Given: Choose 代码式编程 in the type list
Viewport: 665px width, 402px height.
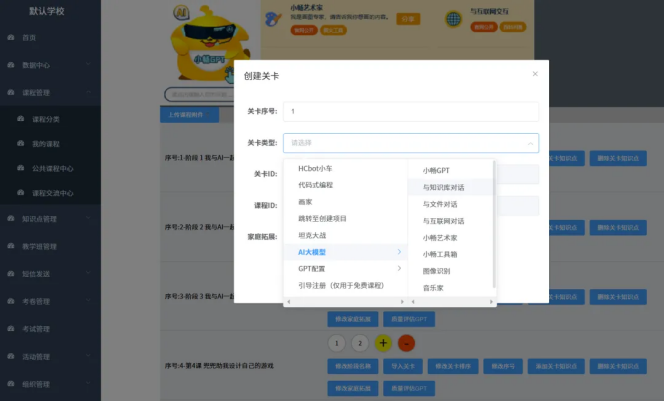Looking at the screenshot, I should tap(346, 185).
